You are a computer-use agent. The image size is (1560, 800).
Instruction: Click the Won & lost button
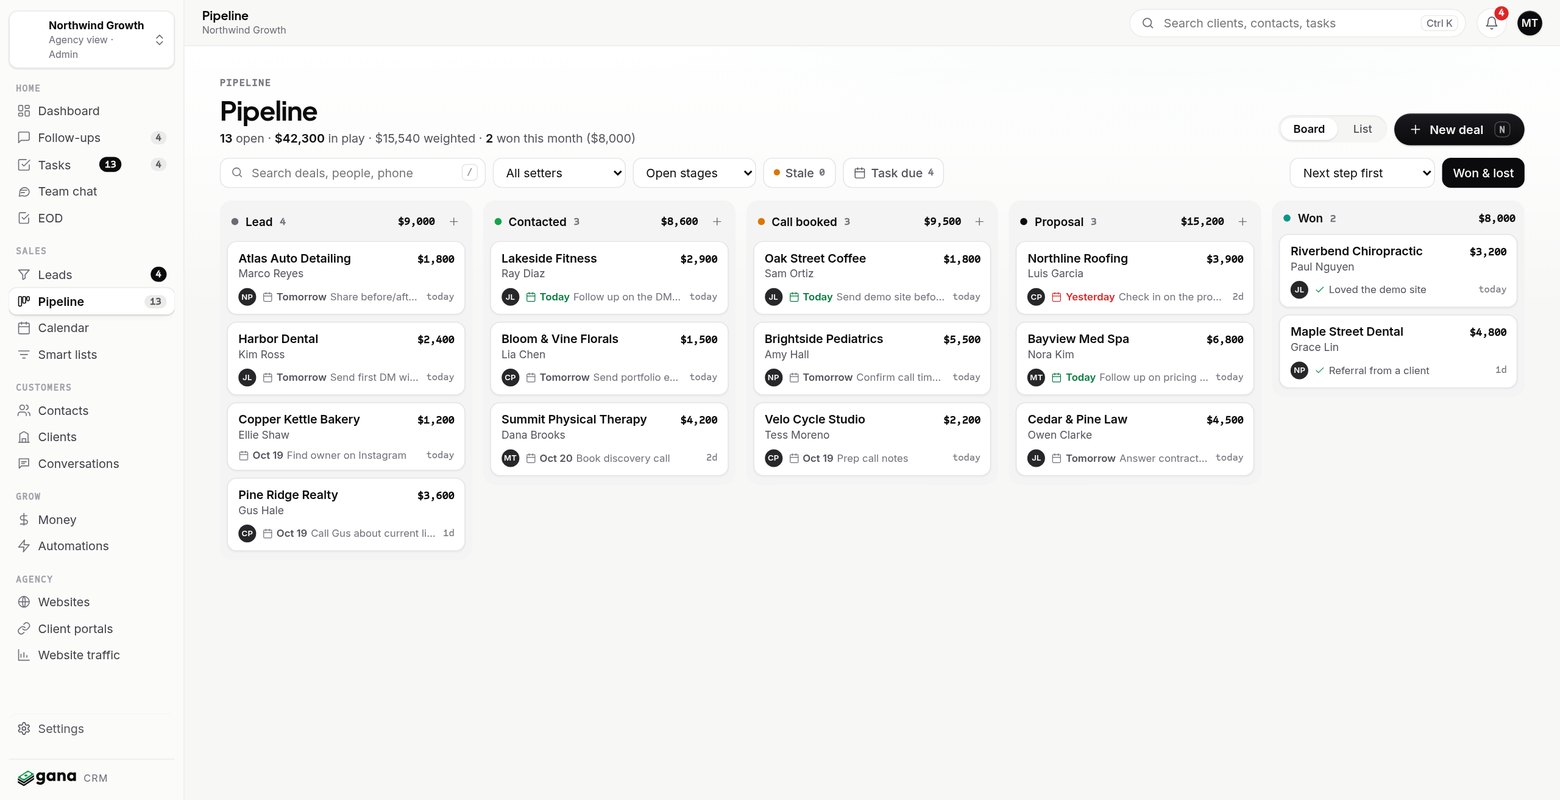[1483, 173]
